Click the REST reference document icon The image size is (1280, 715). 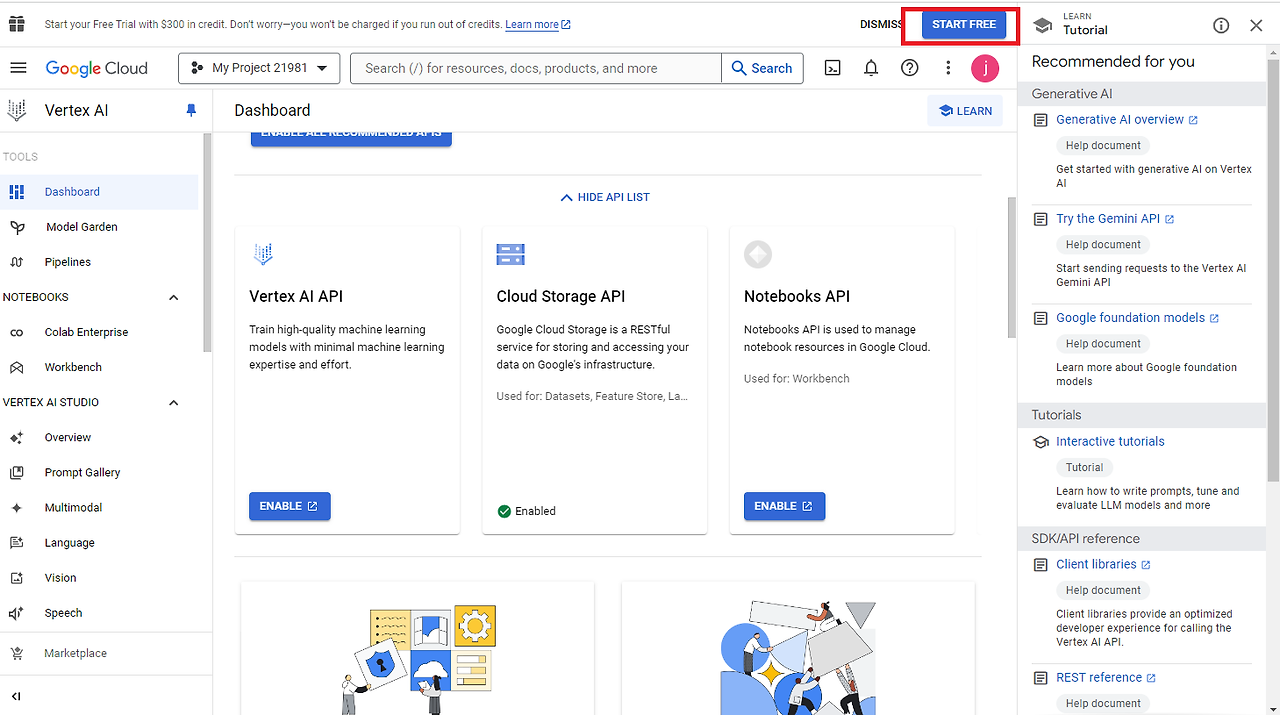[1041, 678]
